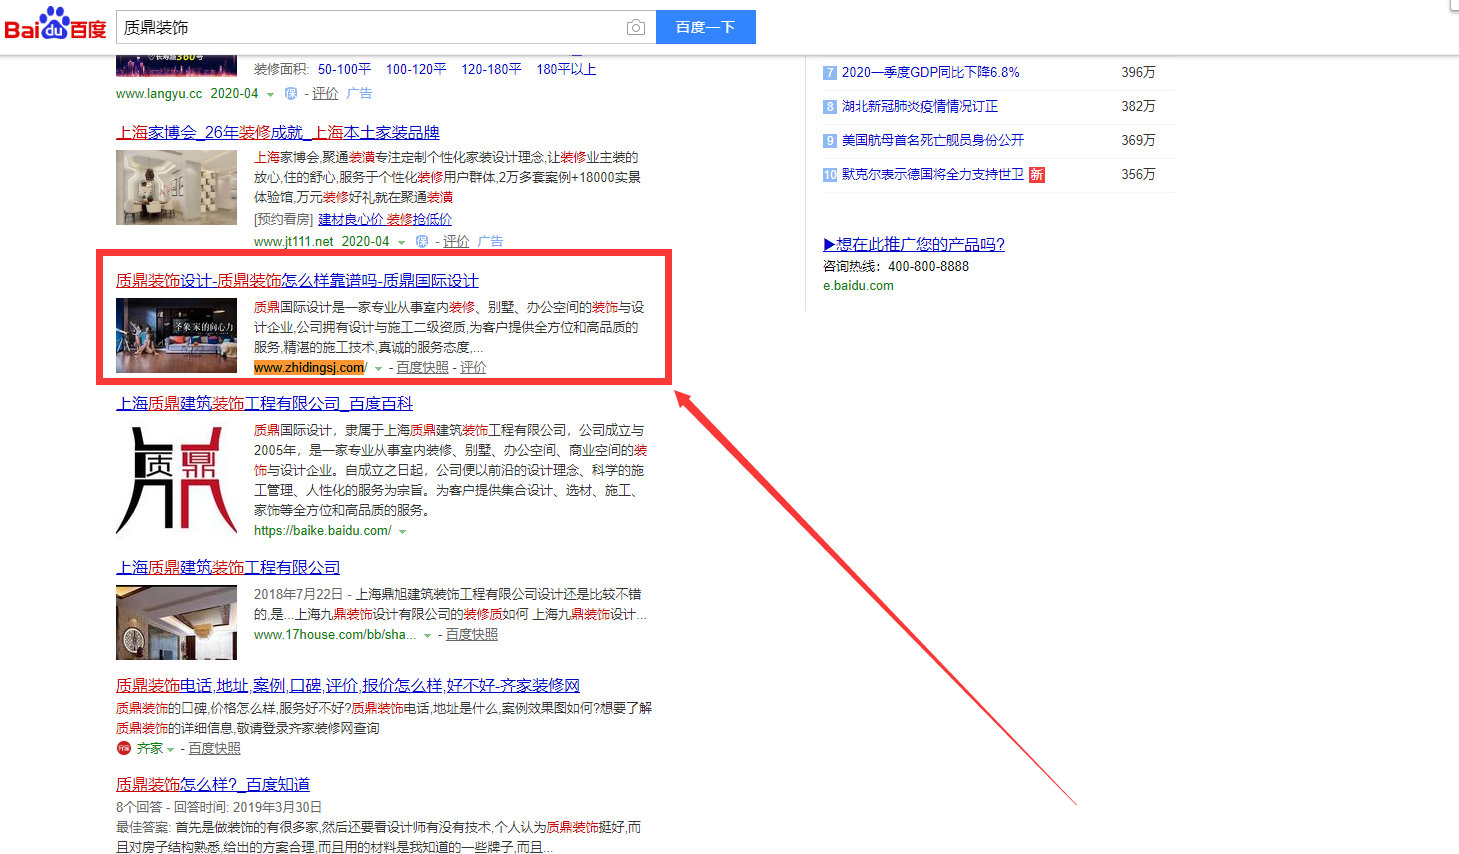
Task: Click rank badge 10 in hot searches
Action: point(830,175)
